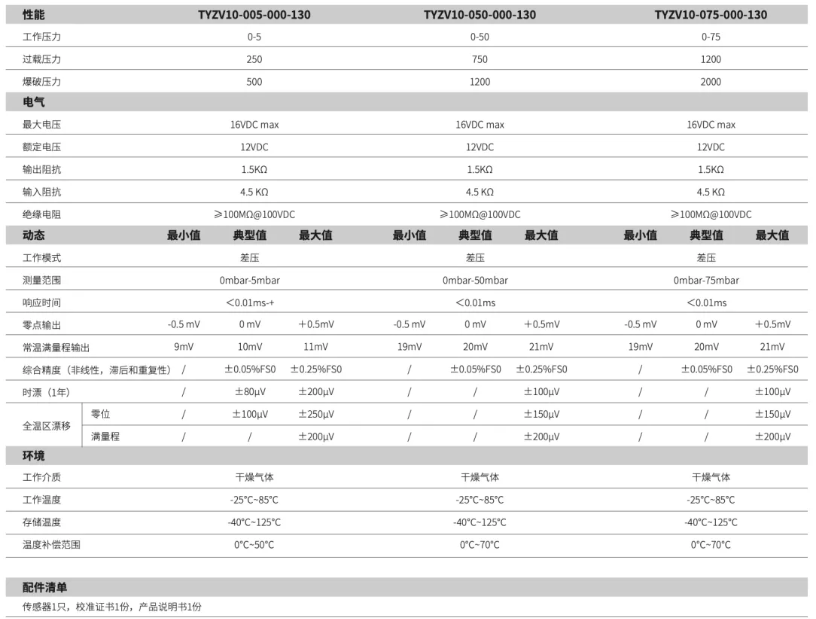
Task: Select the '±250μV' zero drift value
Action: (x=316, y=414)
